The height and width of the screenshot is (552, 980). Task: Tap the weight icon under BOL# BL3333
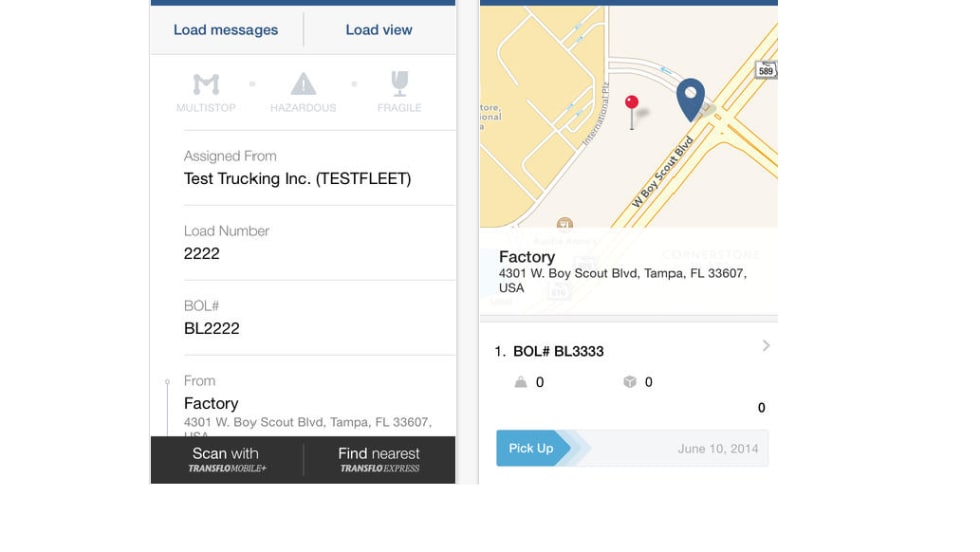520,382
